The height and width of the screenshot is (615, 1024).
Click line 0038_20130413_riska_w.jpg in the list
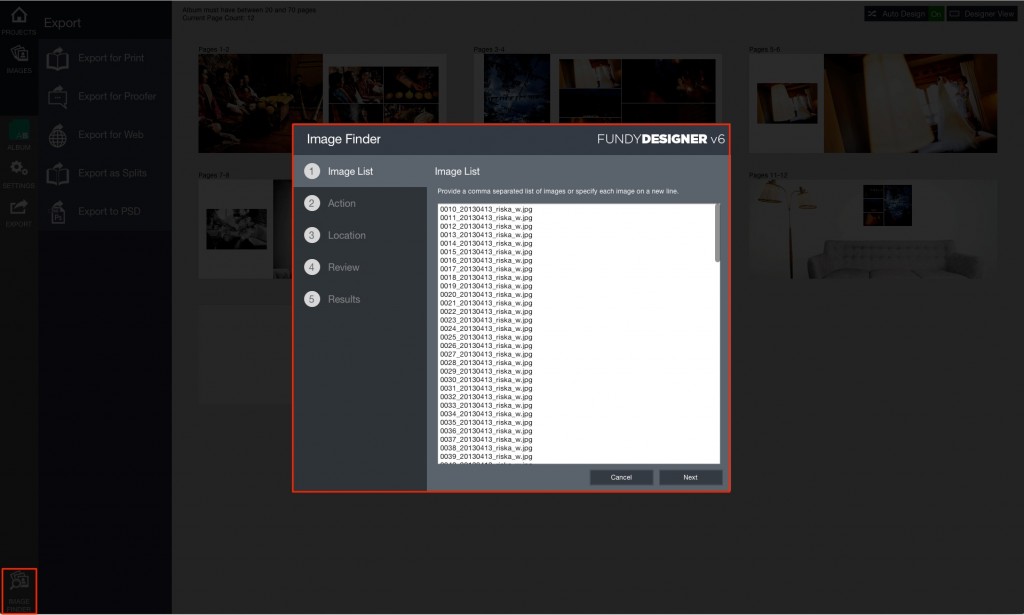coord(486,448)
